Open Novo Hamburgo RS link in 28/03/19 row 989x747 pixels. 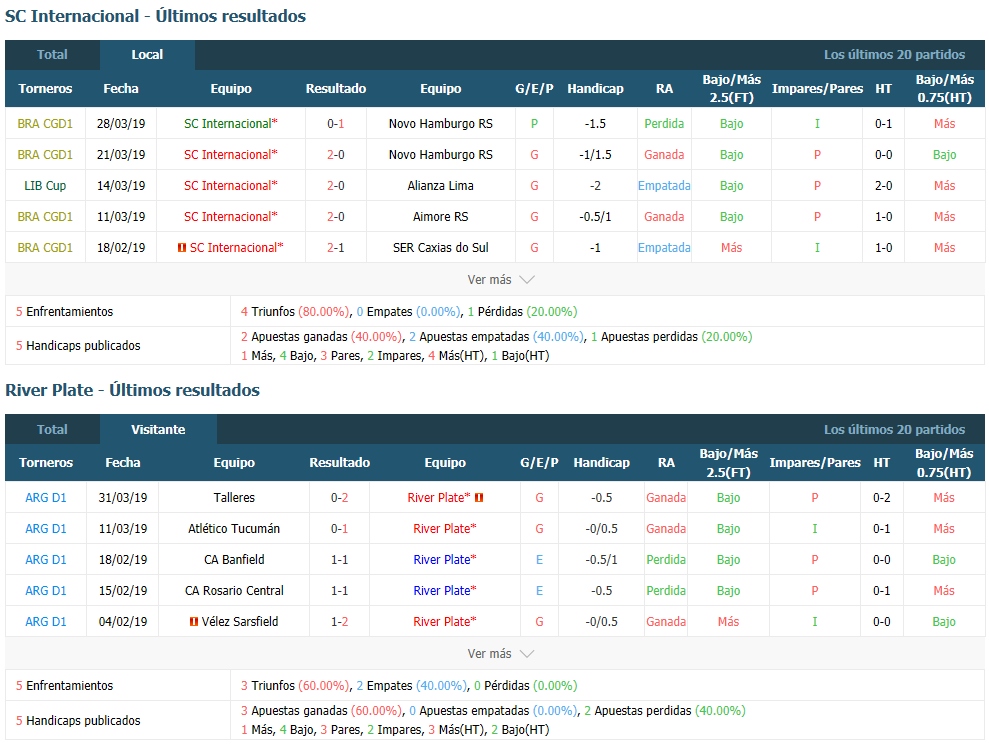(x=440, y=124)
